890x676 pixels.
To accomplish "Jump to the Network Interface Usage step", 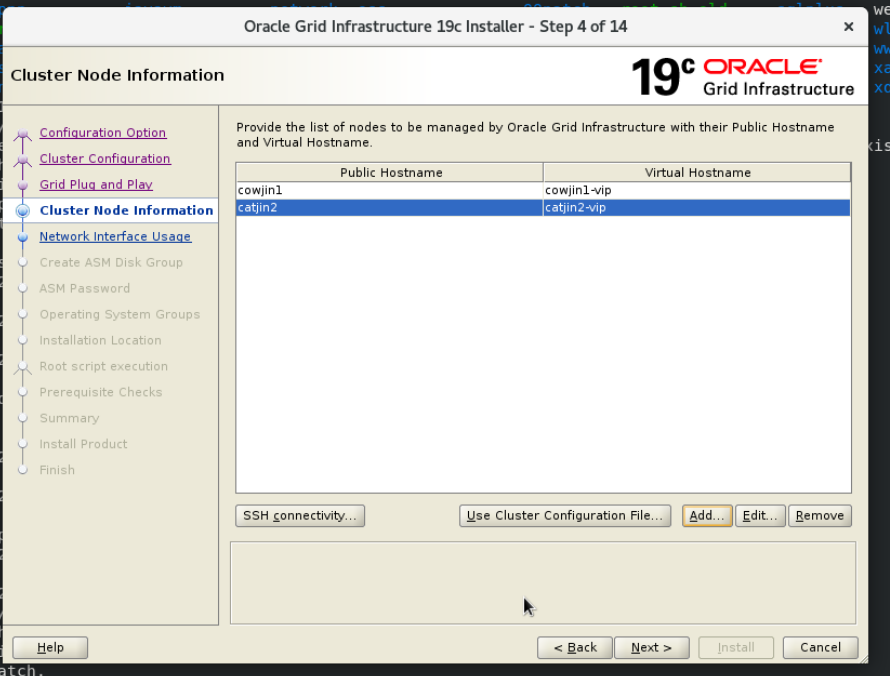I will point(115,237).
